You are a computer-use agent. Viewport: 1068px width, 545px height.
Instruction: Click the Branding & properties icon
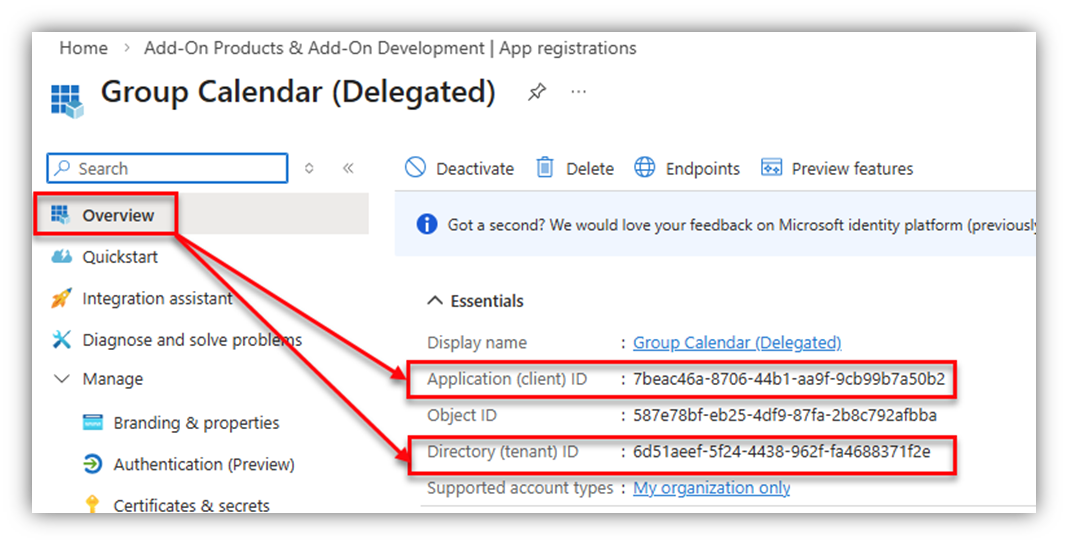coord(93,422)
